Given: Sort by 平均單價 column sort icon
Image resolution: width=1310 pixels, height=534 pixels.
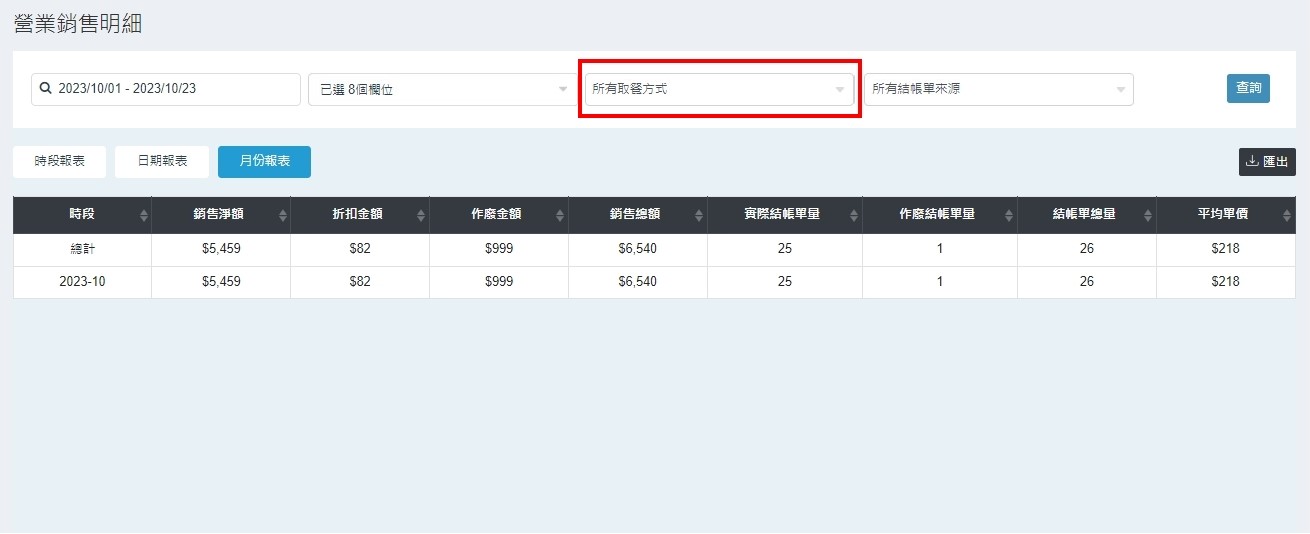Looking at the screenshot, I should tap(1286, 216).
